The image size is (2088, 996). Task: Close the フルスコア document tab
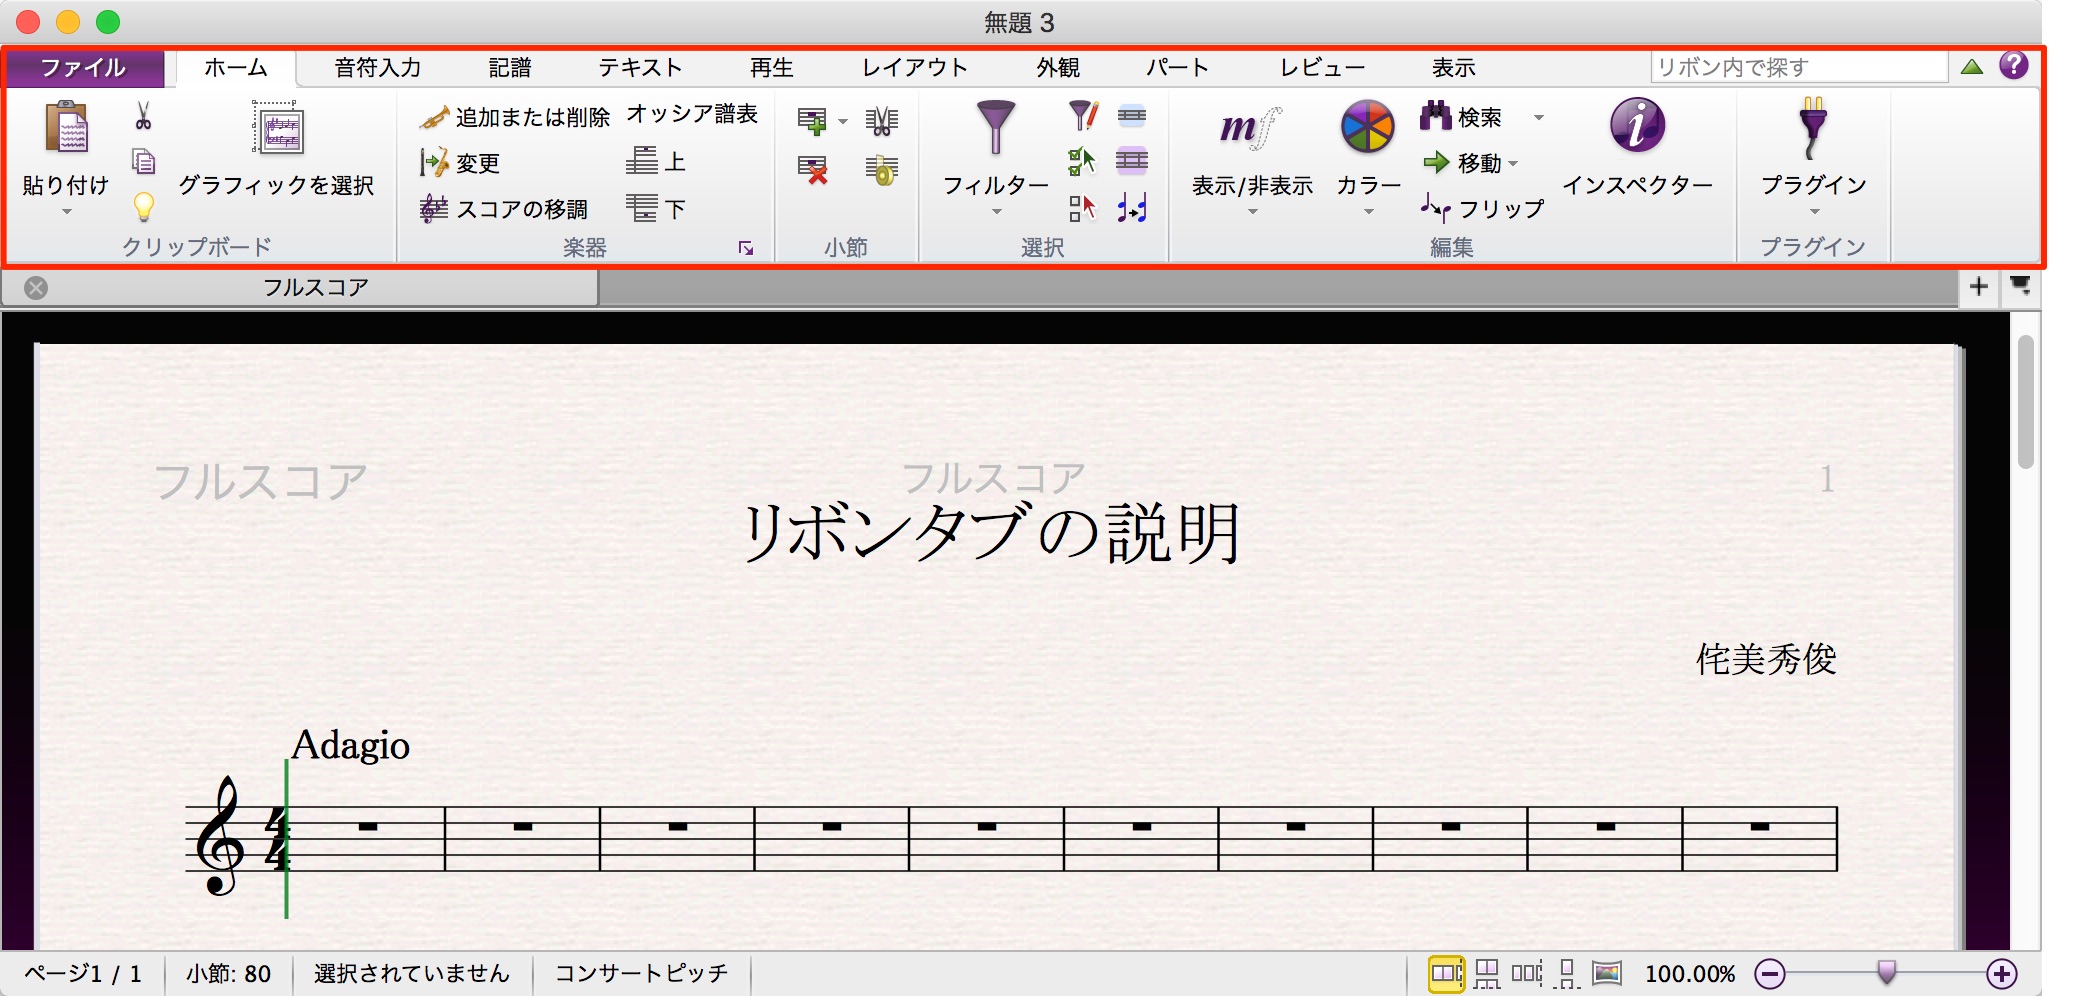click(x=36, y=288)
